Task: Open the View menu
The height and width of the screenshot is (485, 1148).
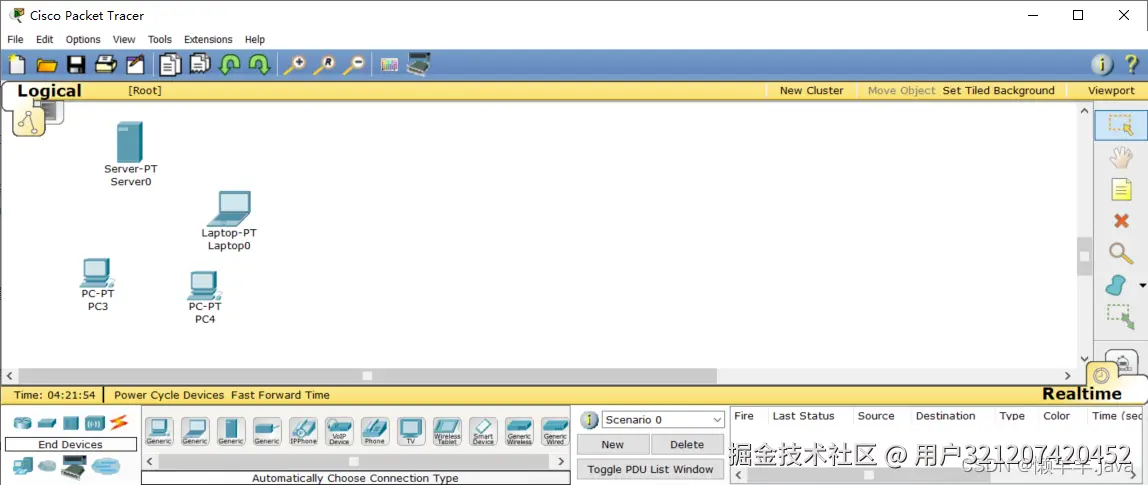Action: pos(124,40)
